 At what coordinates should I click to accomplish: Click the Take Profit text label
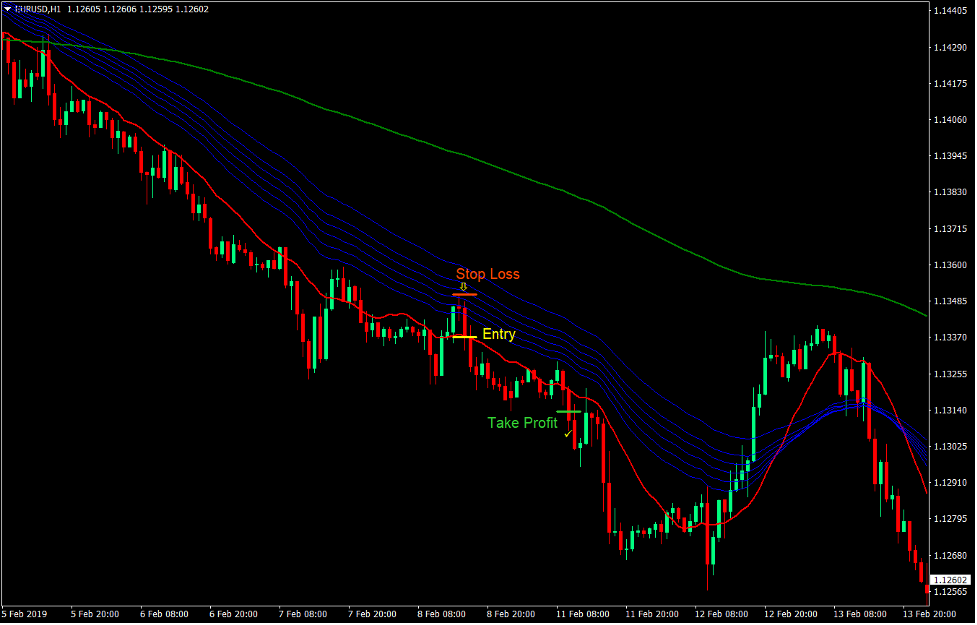[x=521, y=423]
